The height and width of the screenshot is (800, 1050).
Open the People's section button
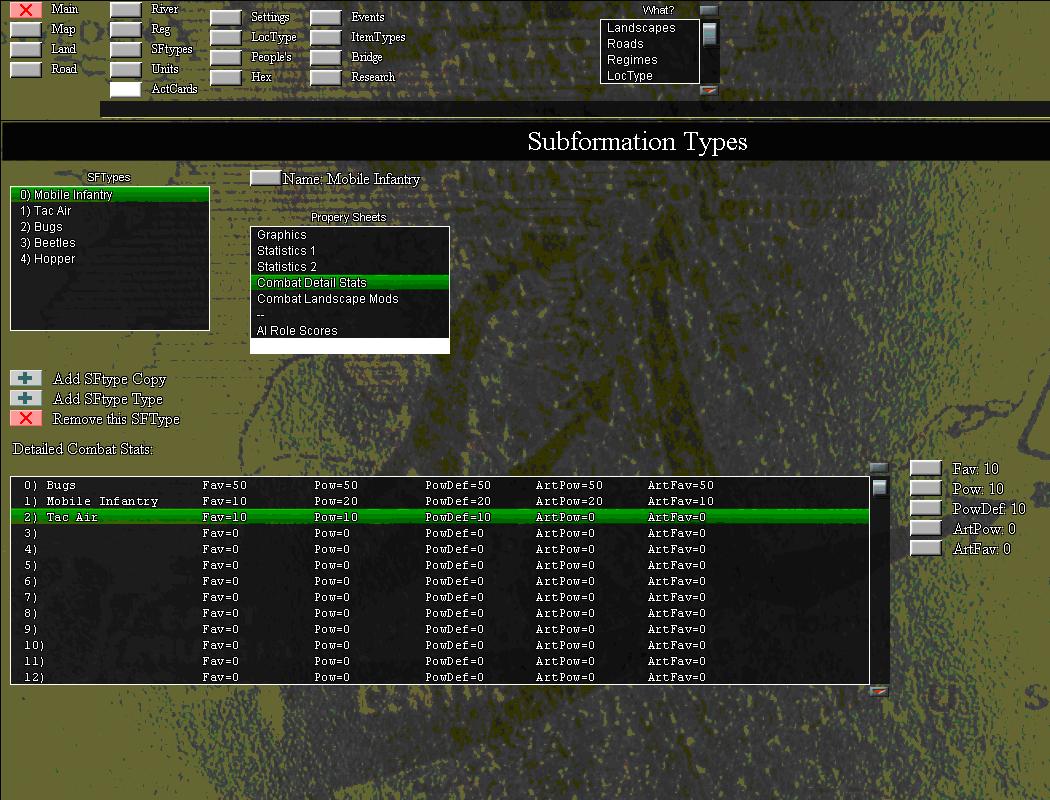pyautogui.click(x=226, y=58)
